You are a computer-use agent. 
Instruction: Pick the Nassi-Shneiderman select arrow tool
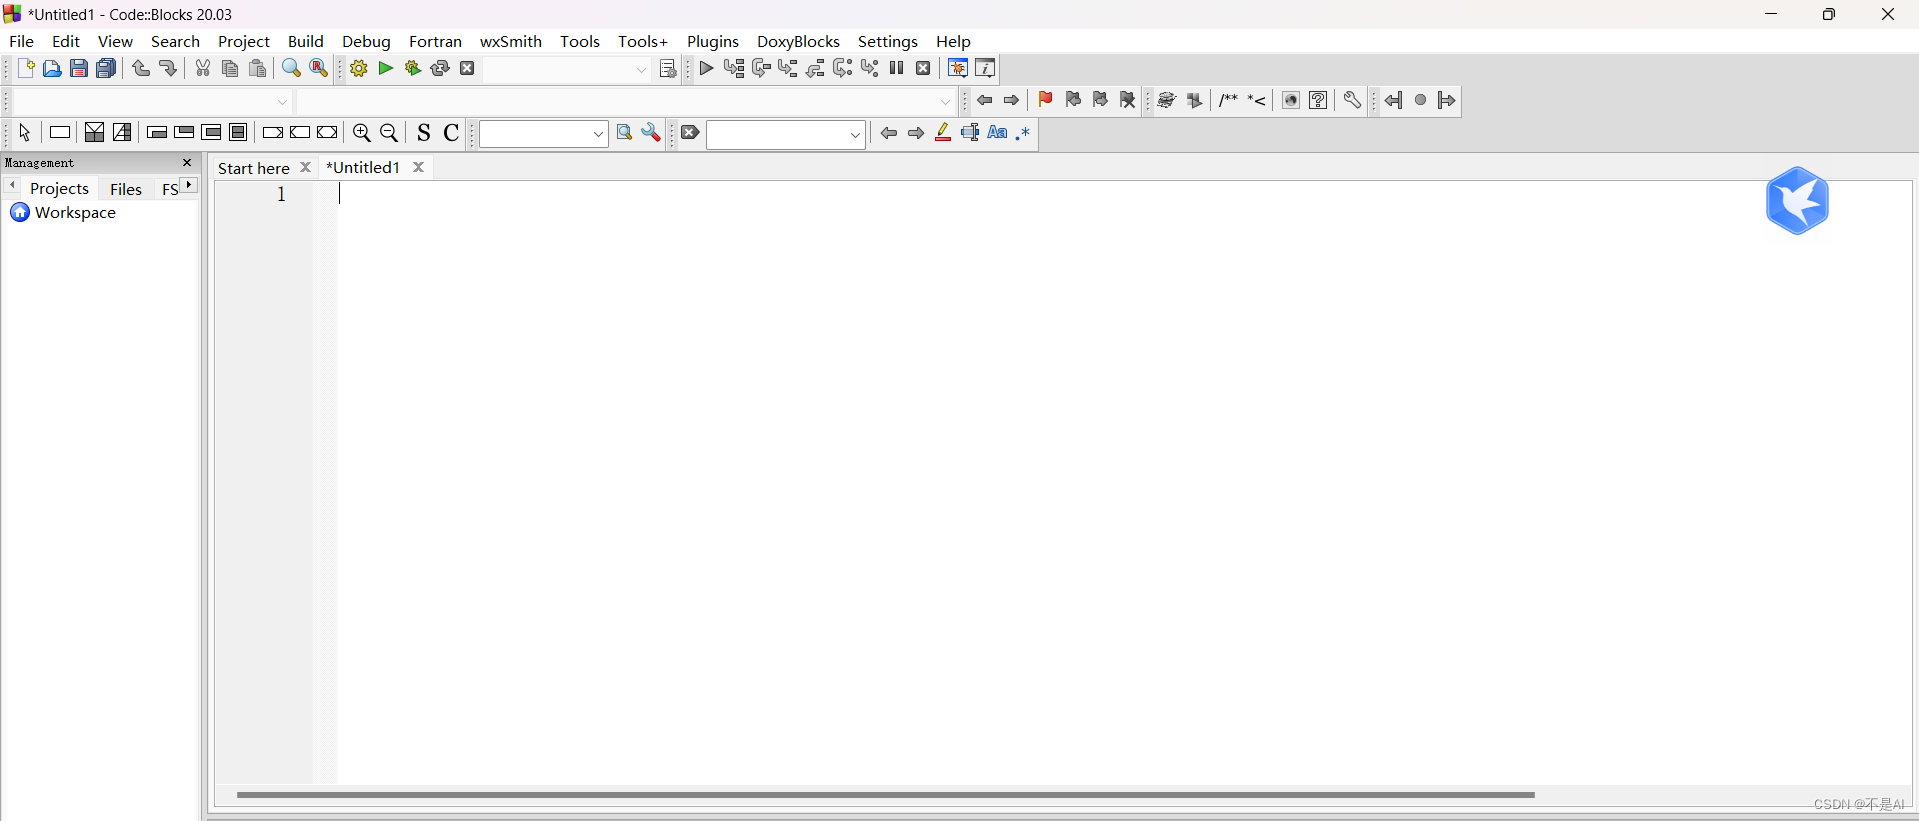(25, 133)
